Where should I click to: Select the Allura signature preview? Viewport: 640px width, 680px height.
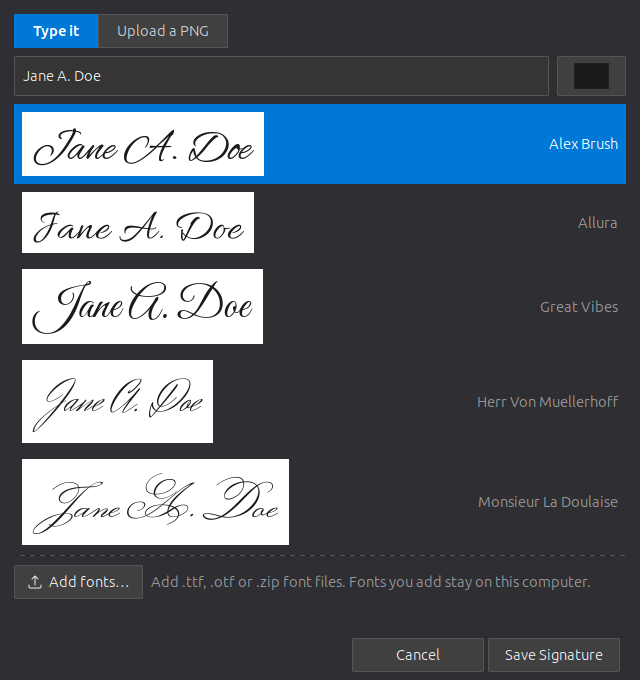point(138,222)
